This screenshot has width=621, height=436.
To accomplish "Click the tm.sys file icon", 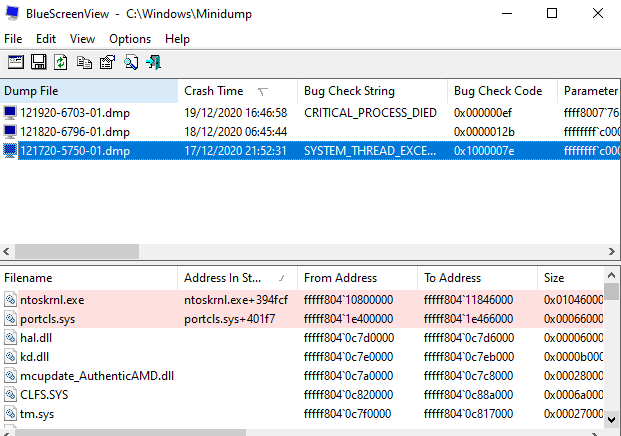I will tap(11, 414).
